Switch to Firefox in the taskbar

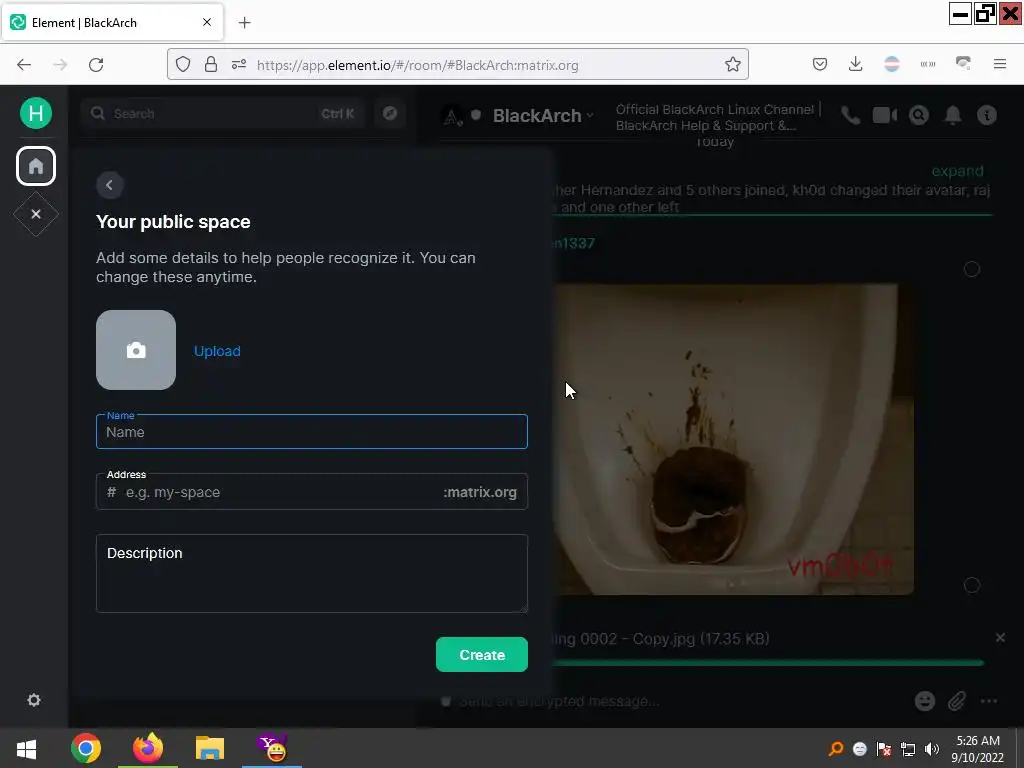tap(148, 748)
